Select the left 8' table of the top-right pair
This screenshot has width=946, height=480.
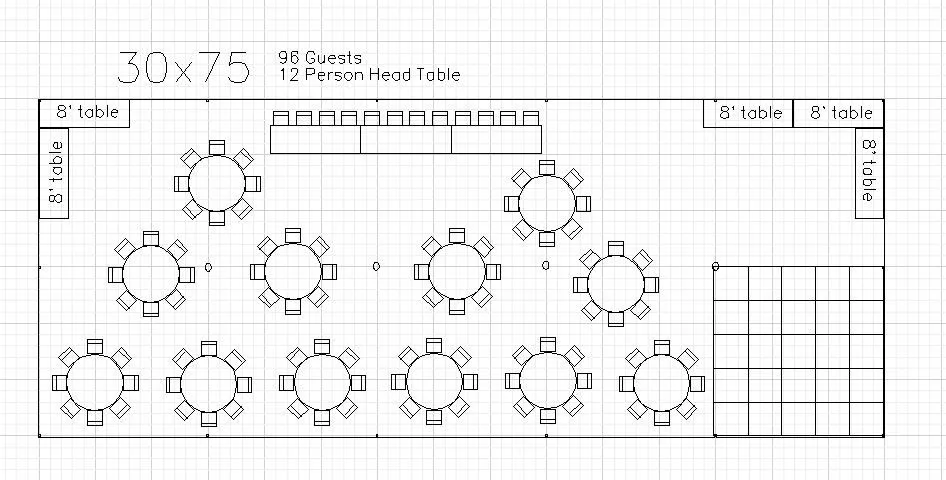click(748, 114)
